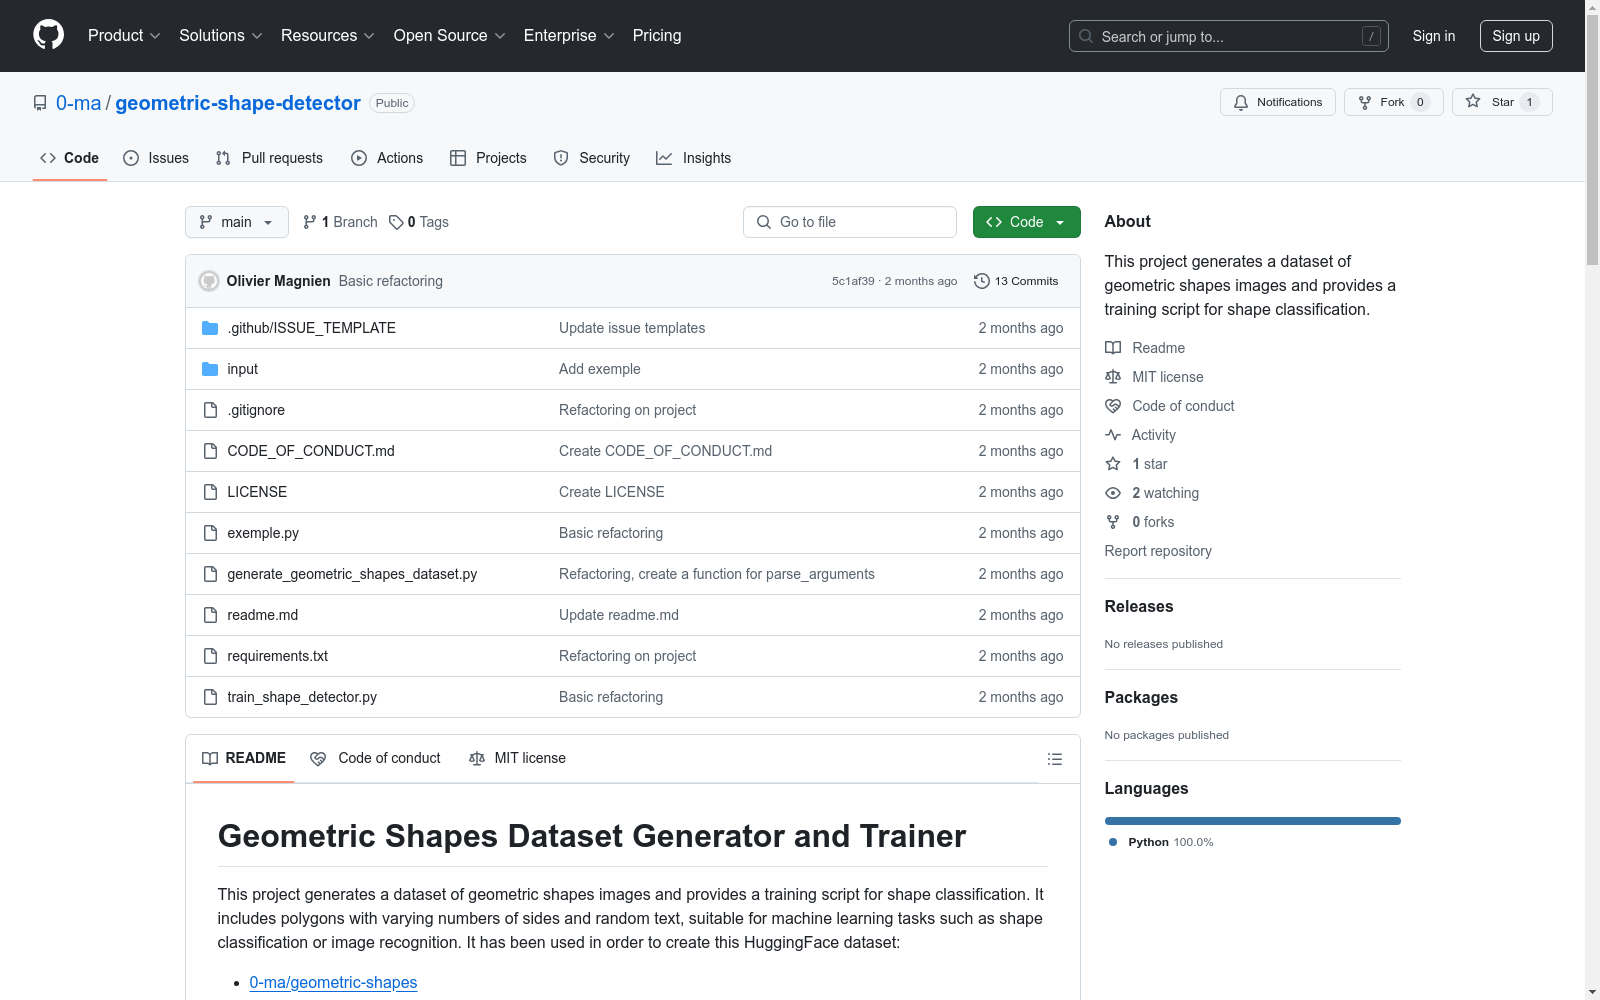Open the Issues tab
The image size is (1600, 1000).
[156, 158]
